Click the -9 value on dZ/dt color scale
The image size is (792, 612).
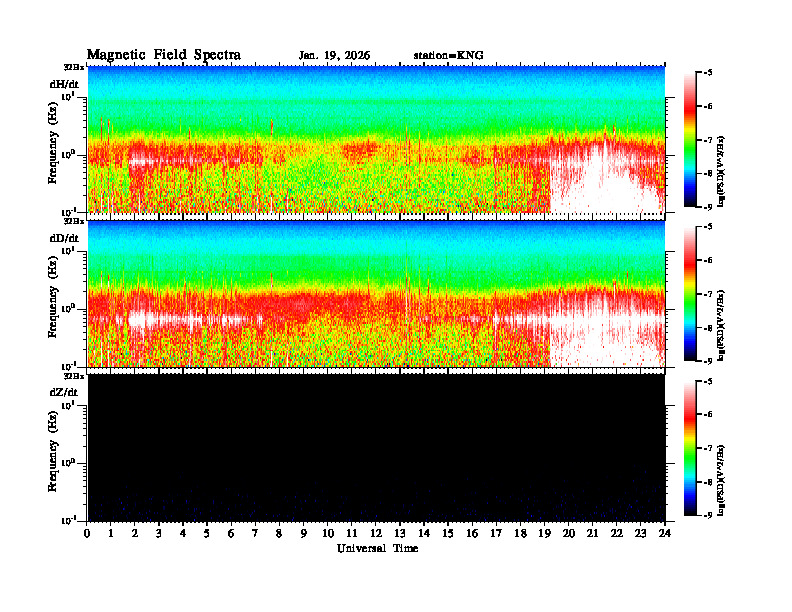(708, 515)
